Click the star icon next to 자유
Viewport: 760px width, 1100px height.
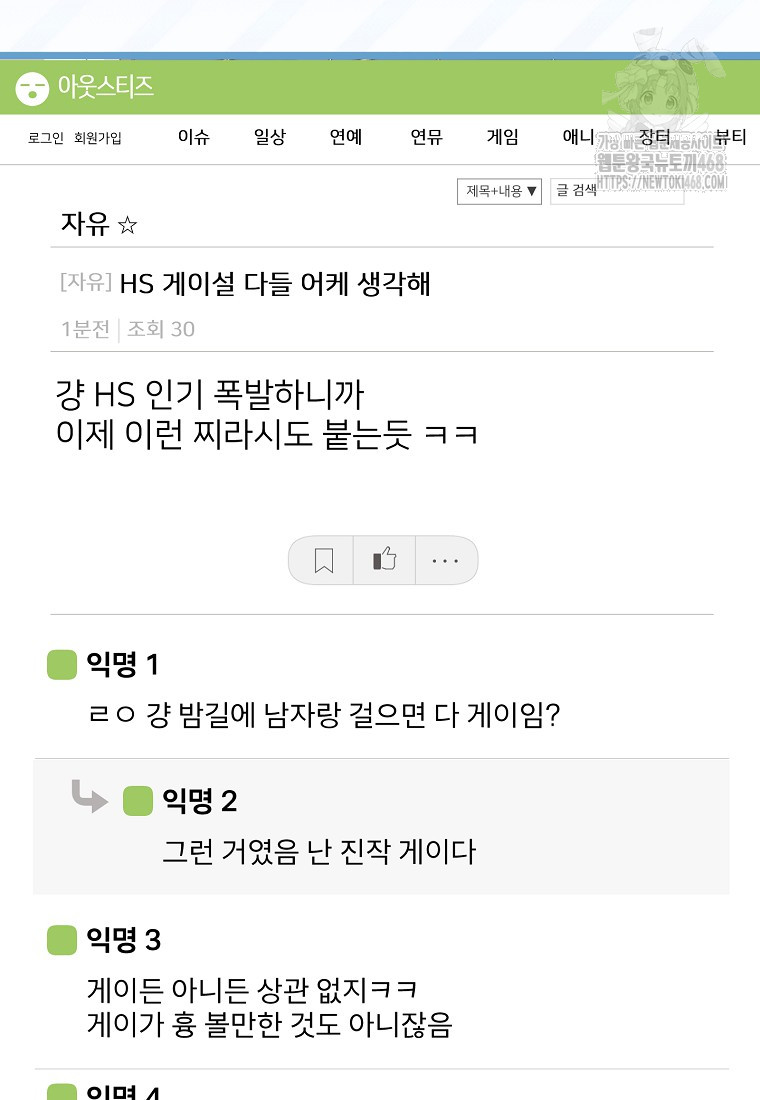[127, 225]
